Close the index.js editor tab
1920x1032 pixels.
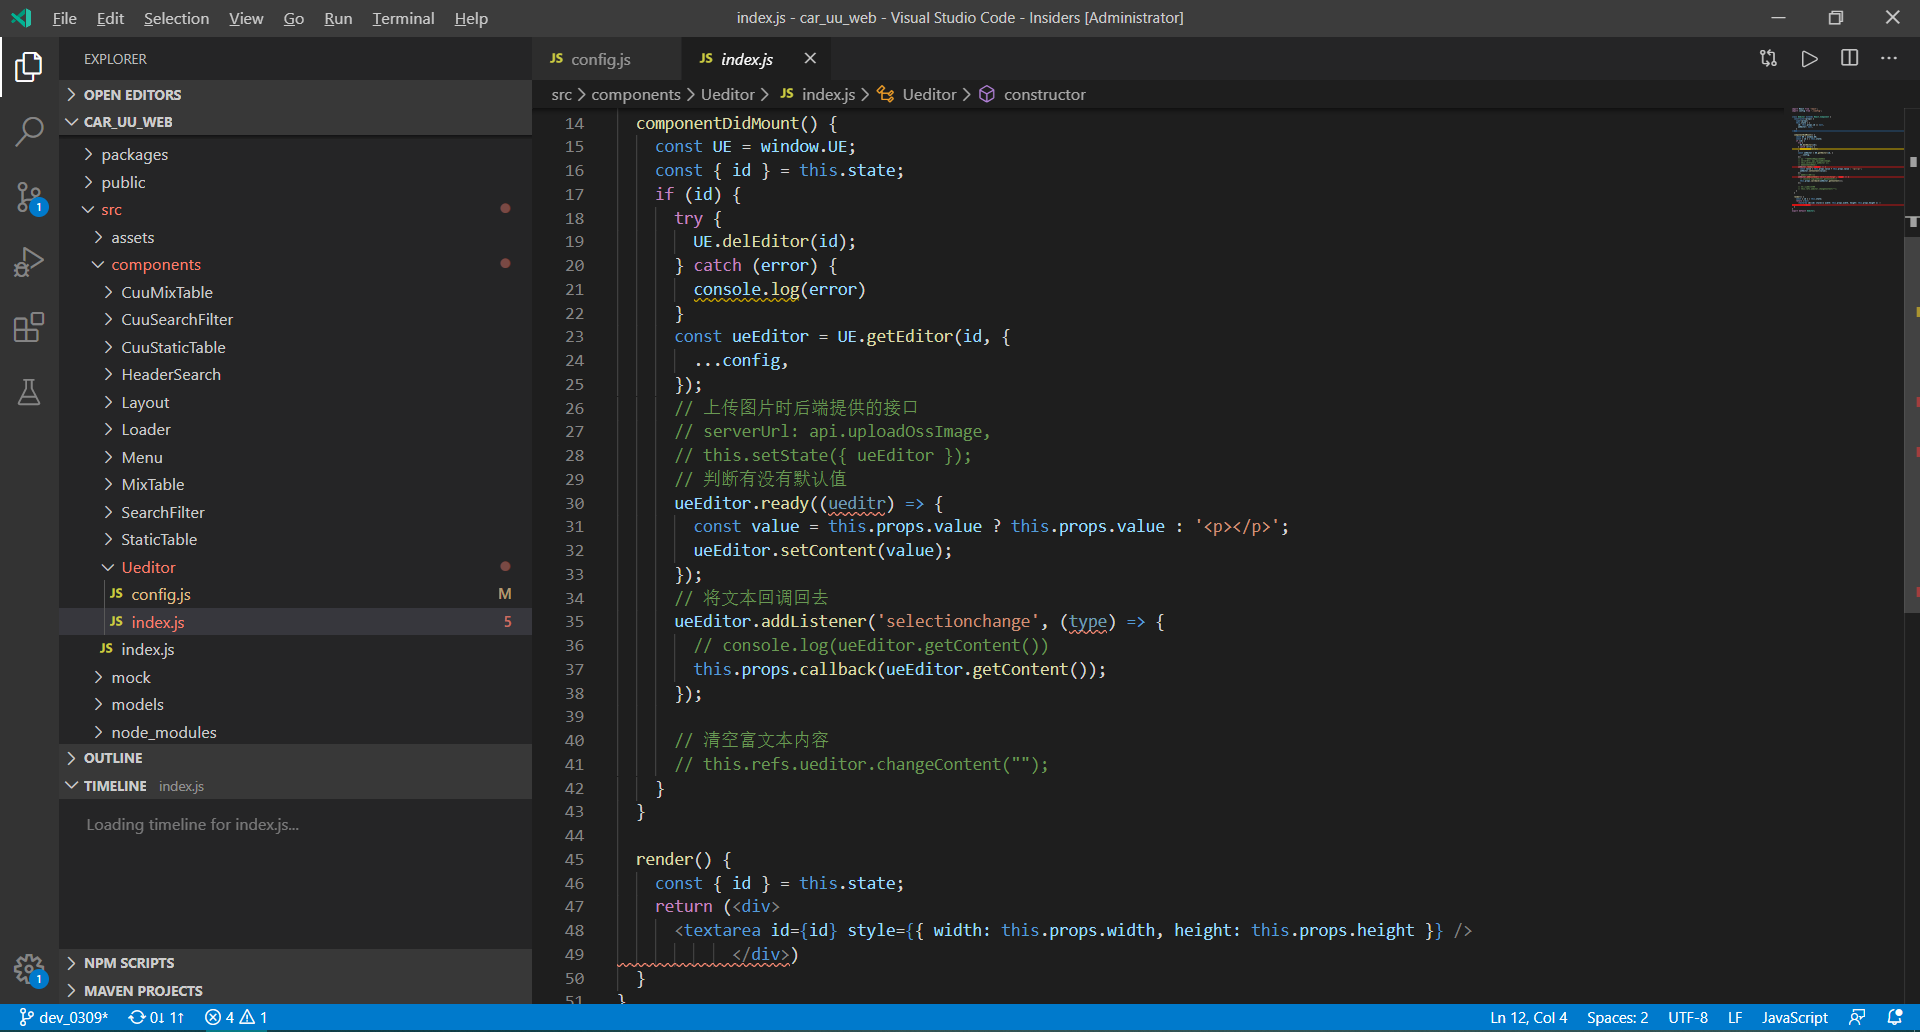tap(810, 59)
